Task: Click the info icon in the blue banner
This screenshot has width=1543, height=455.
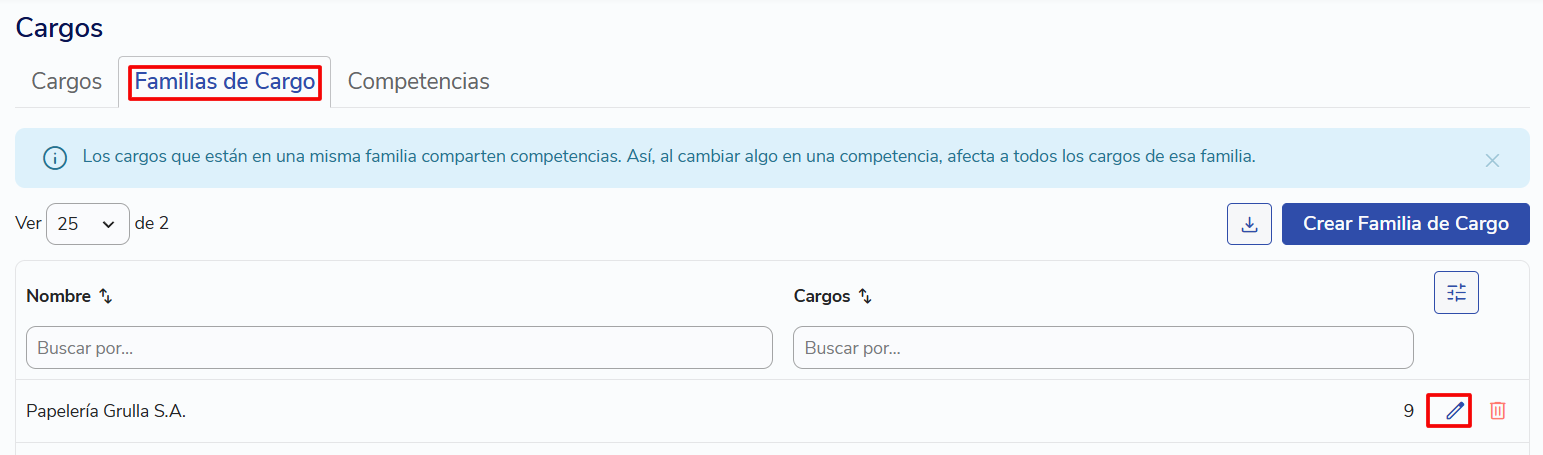Action: [55, 158]
